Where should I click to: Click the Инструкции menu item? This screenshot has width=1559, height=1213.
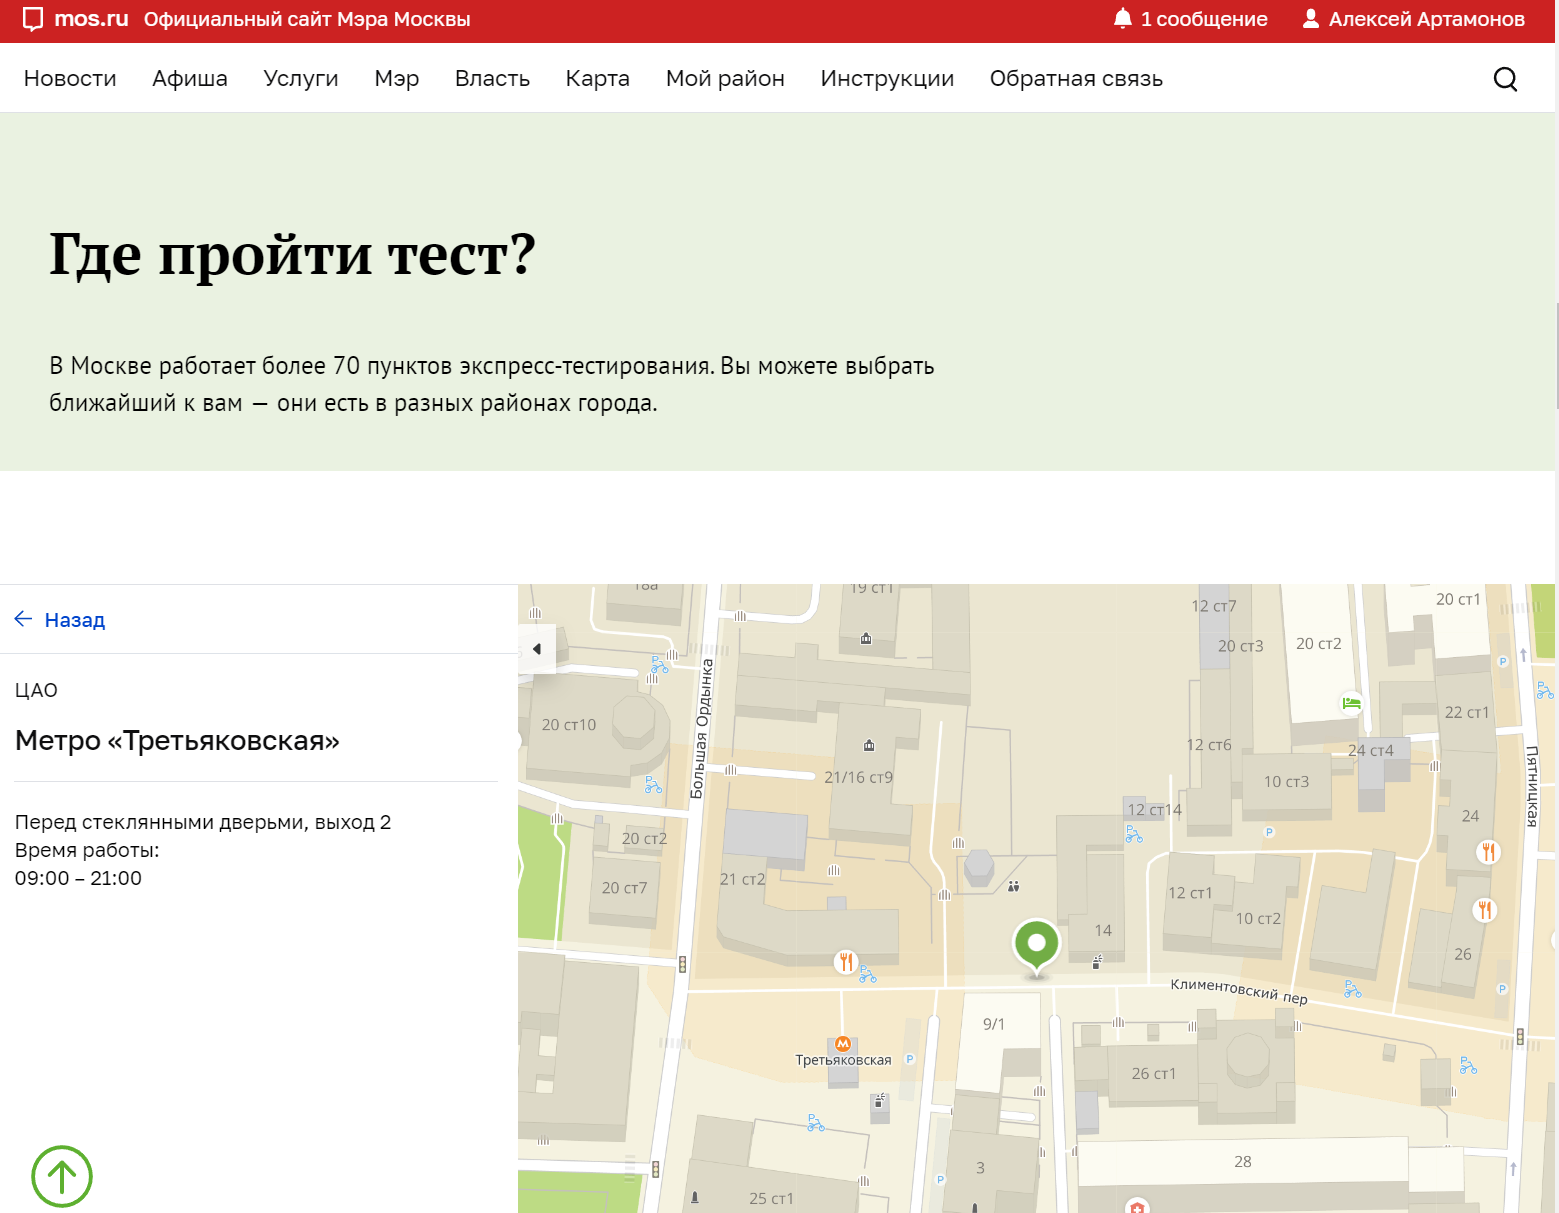click(x=887, y=79)
